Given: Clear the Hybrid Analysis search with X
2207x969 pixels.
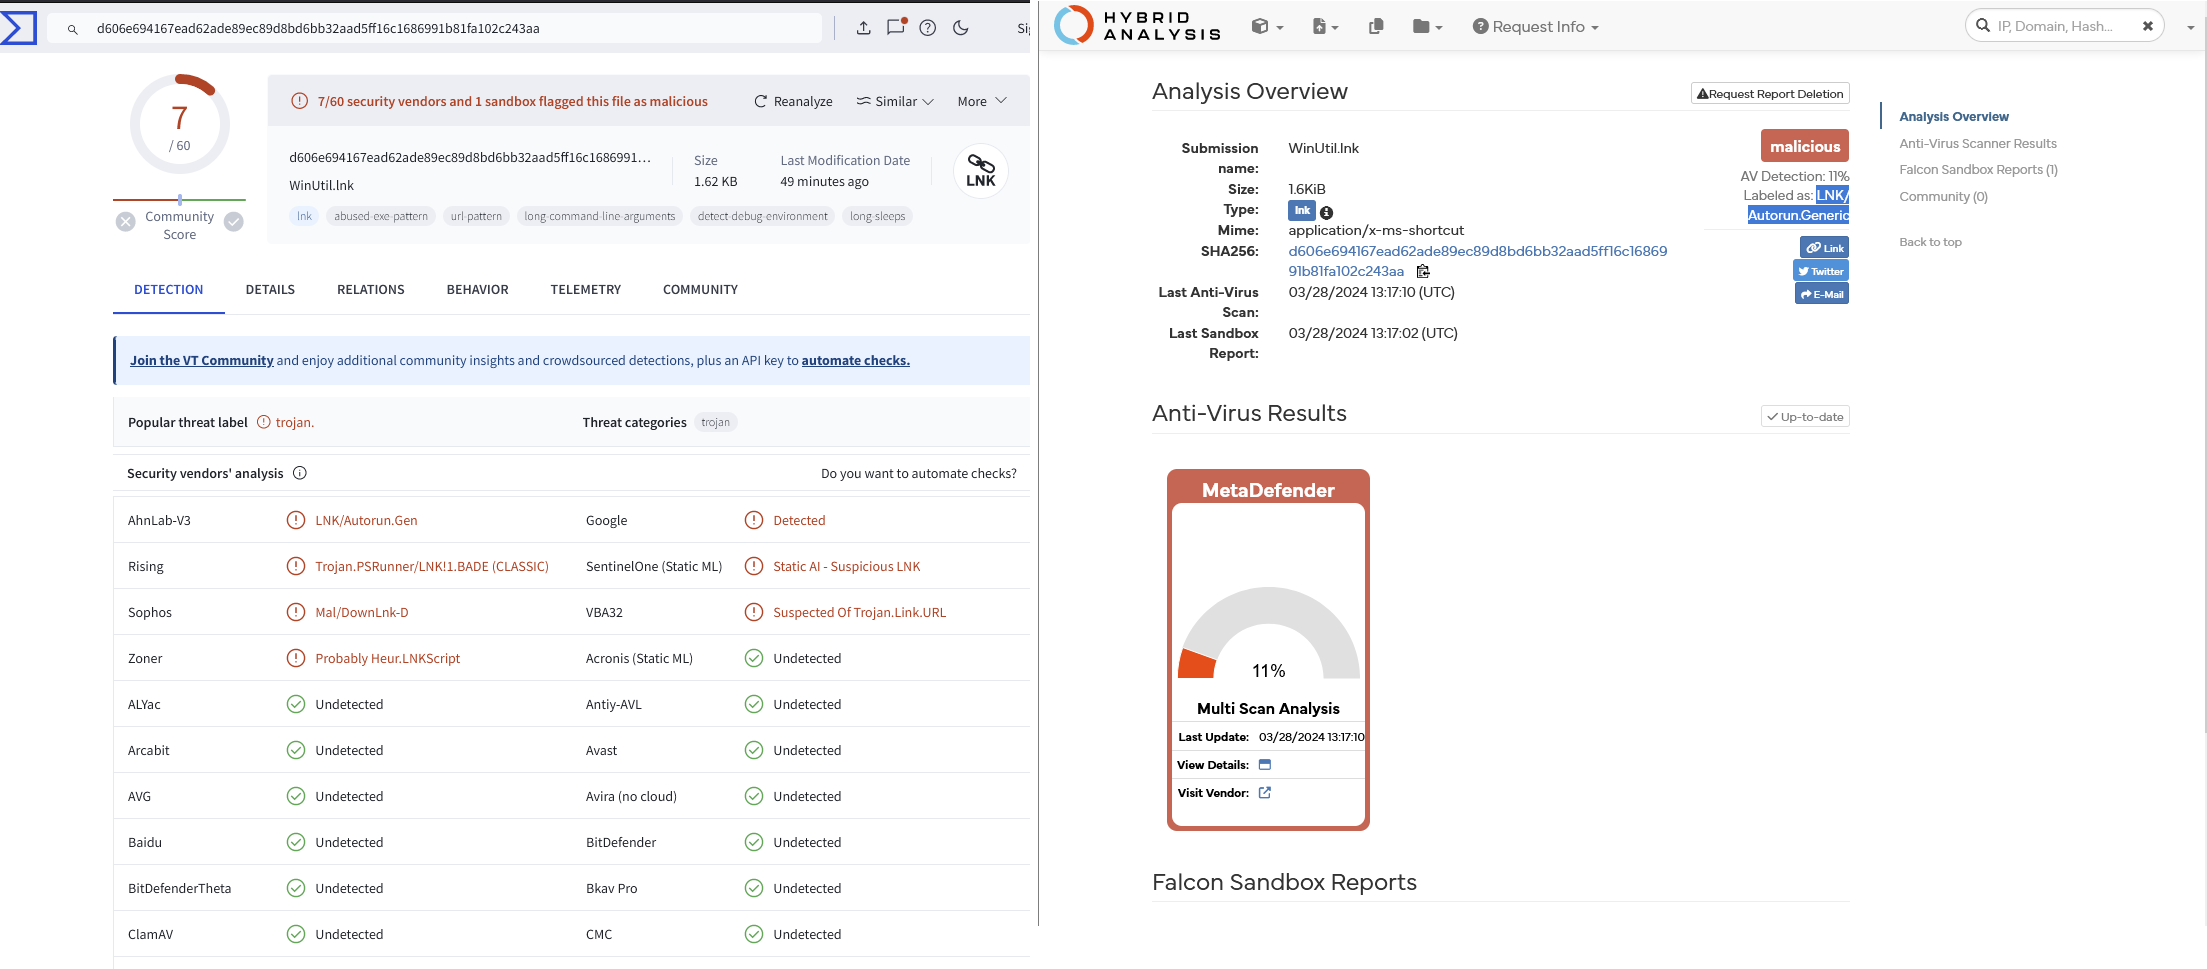Looking at the screenshot, I should click(2147, 27).
